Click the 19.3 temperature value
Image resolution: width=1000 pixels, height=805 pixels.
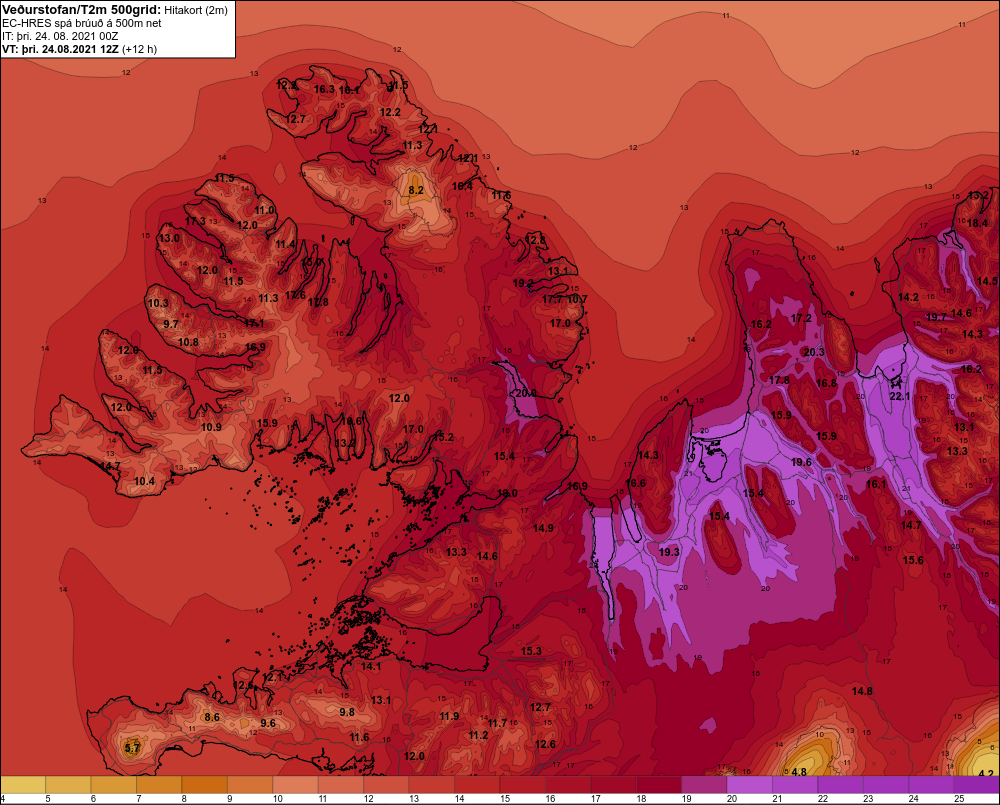click(x=668, y=552)
